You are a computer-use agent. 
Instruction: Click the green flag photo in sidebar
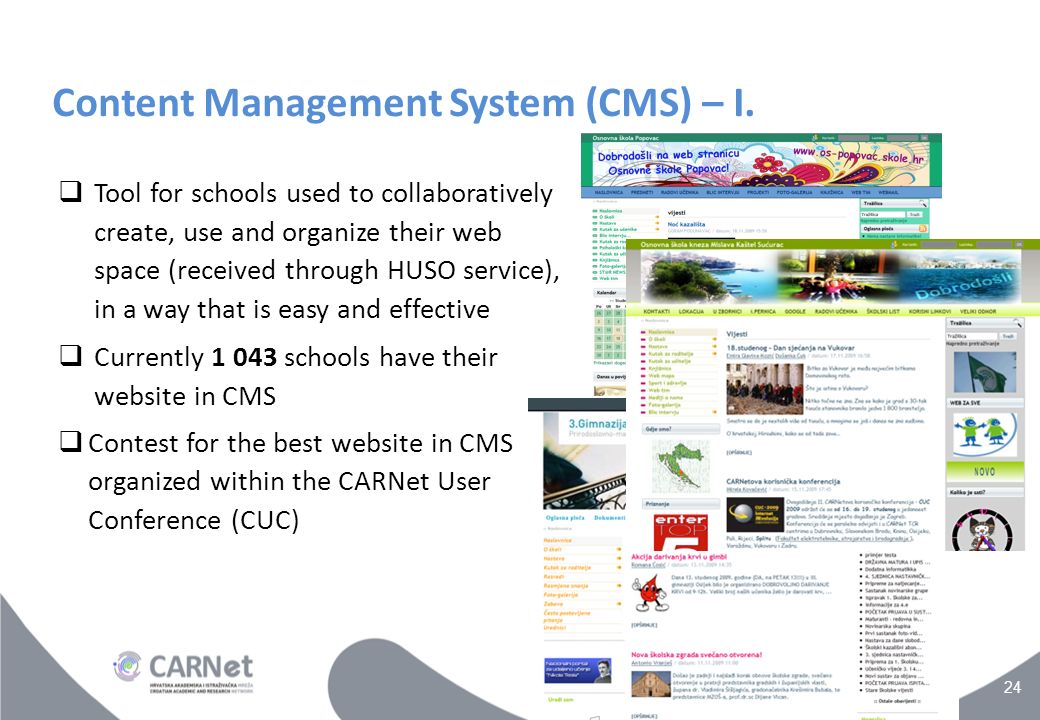click(x=985, y=372)
